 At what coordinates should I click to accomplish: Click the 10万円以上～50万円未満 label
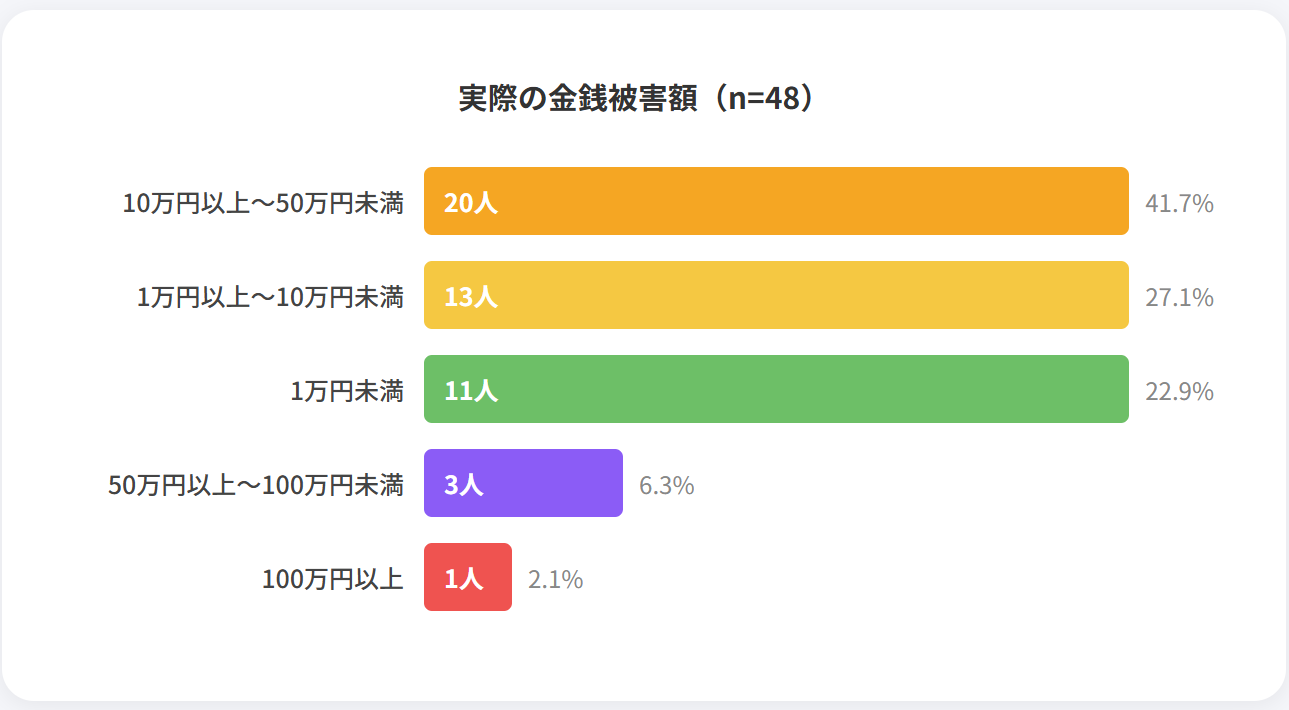263,203
